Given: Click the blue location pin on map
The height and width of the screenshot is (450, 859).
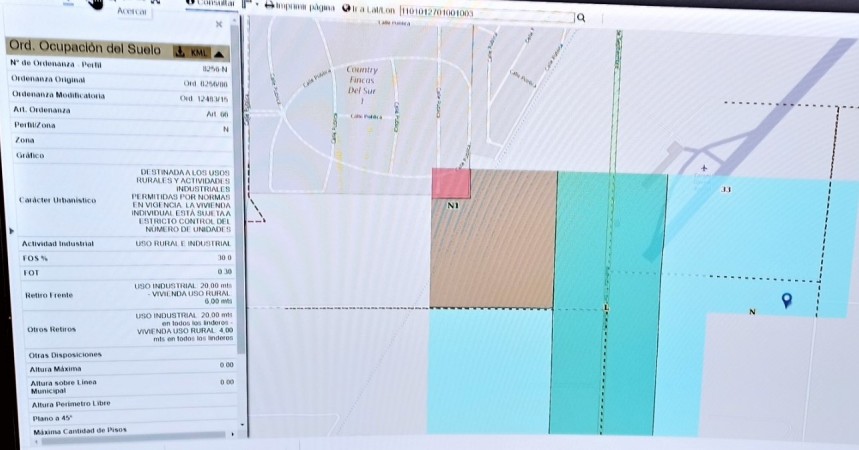Looking at the screenshot, I should [x=787, y=299].
